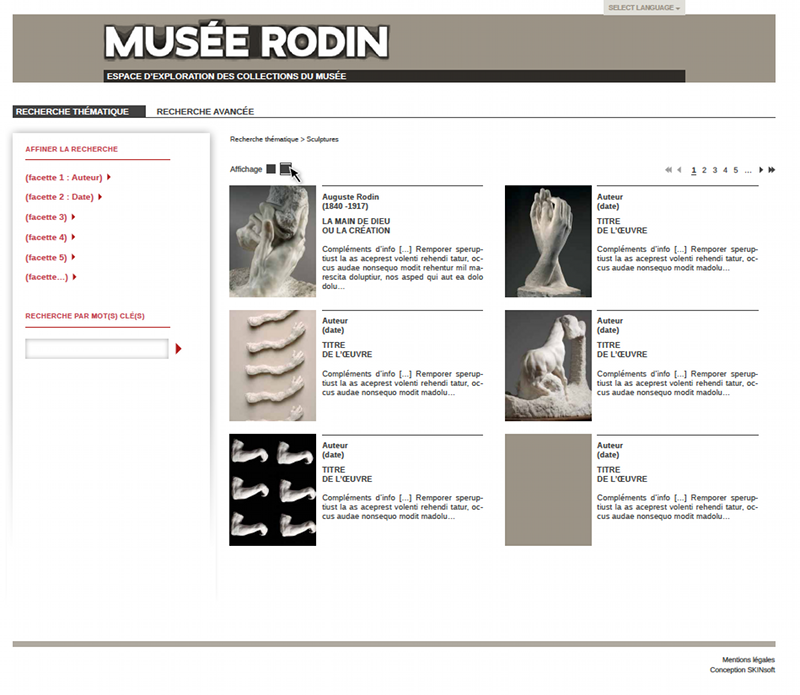
Task: Expand facette 2 : Date filter
Action: [x=64, y=197]
